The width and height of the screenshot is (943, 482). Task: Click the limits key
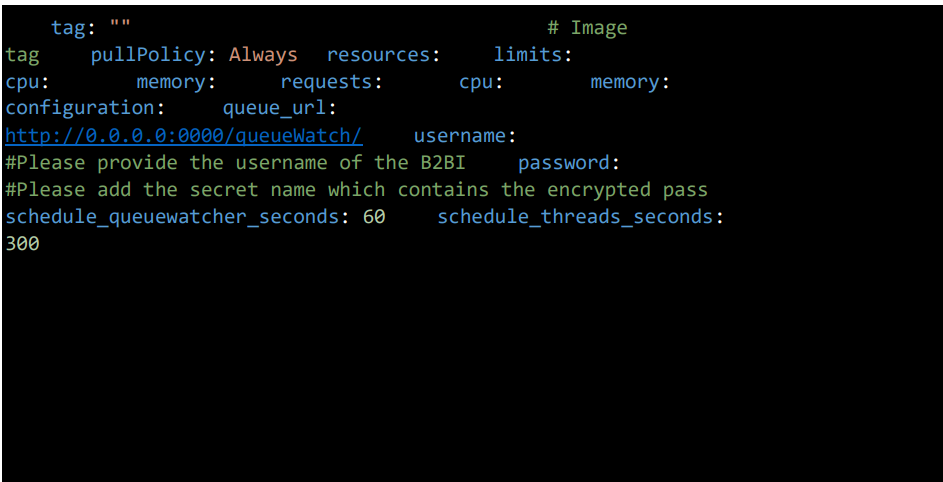coord(527,55)
